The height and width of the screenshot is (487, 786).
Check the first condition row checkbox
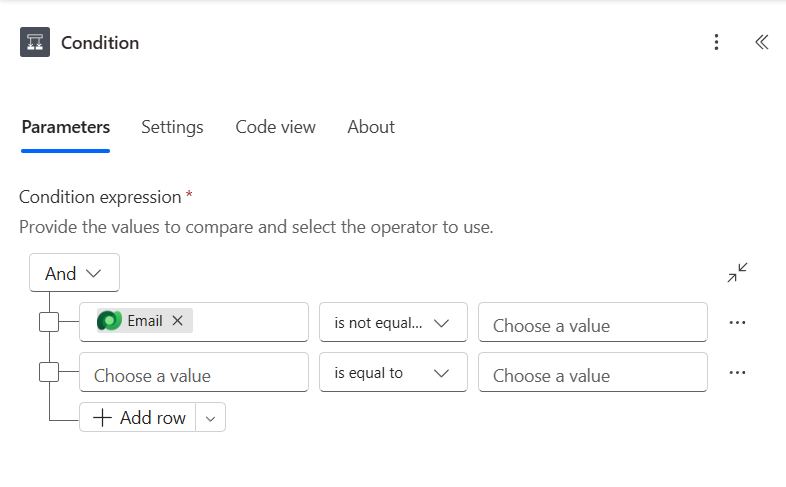(x=49, y=322)
